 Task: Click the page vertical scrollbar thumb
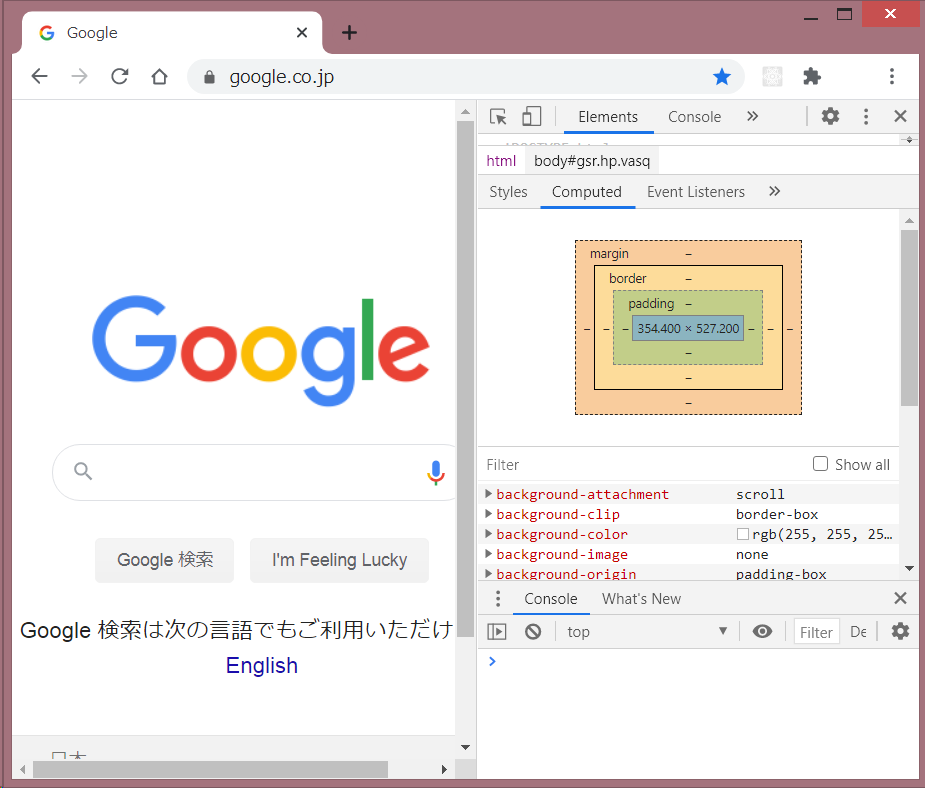(x=465, y=379)
